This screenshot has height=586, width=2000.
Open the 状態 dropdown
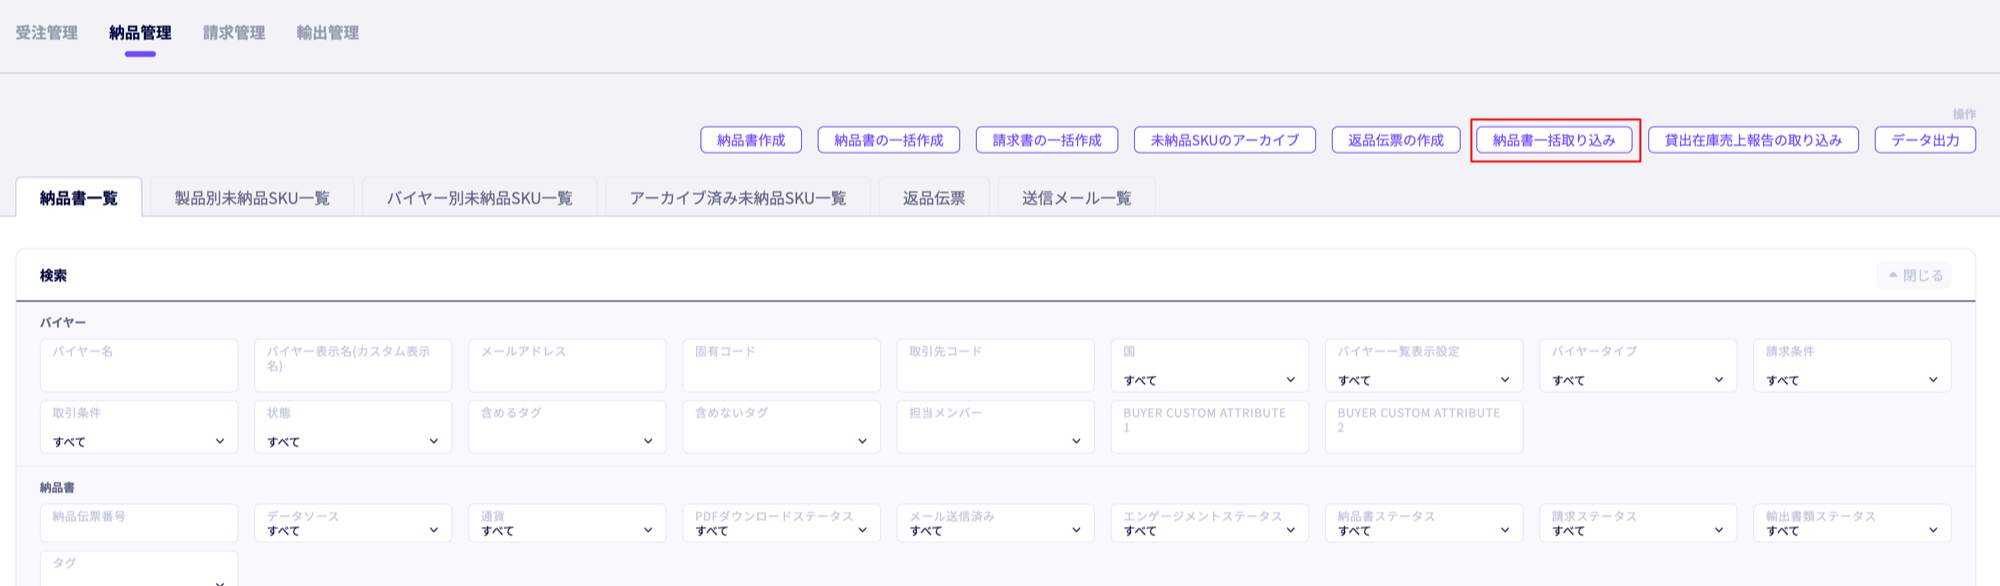[353, 427]
